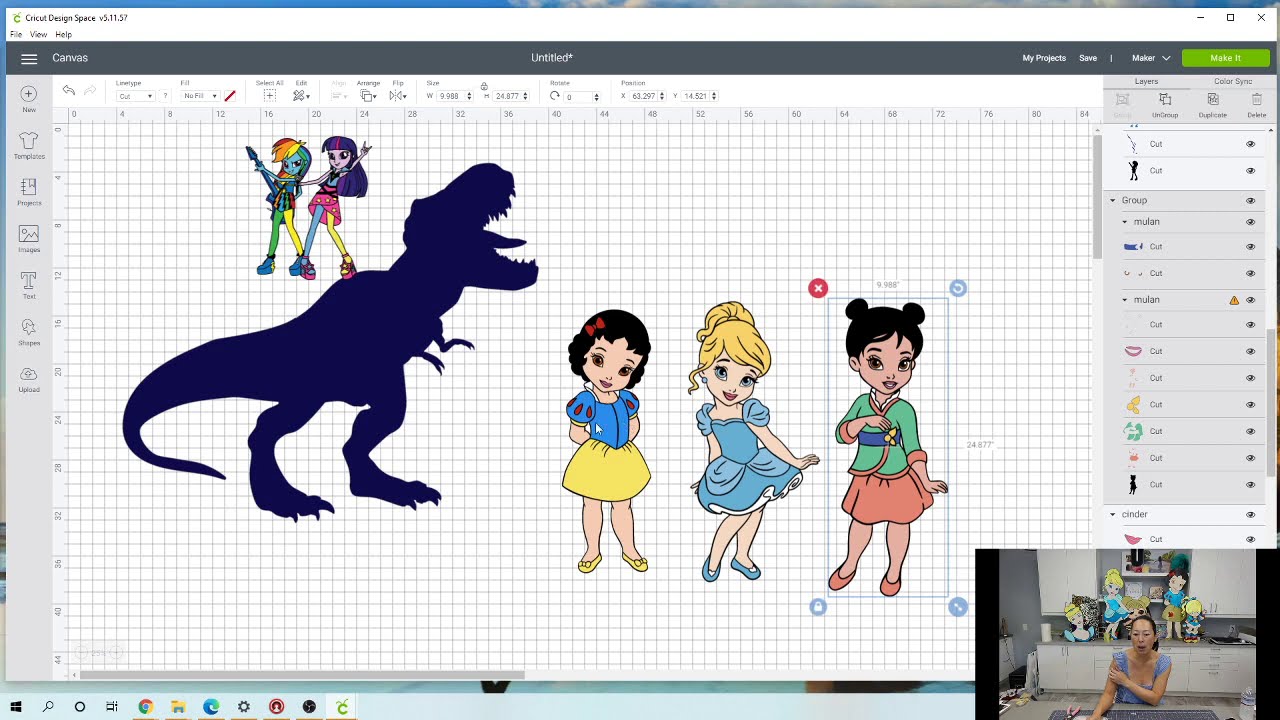This screenshot has width=1280, height=720.
Task: Collapse the Group layer tree
Action: click(1112, 201)
